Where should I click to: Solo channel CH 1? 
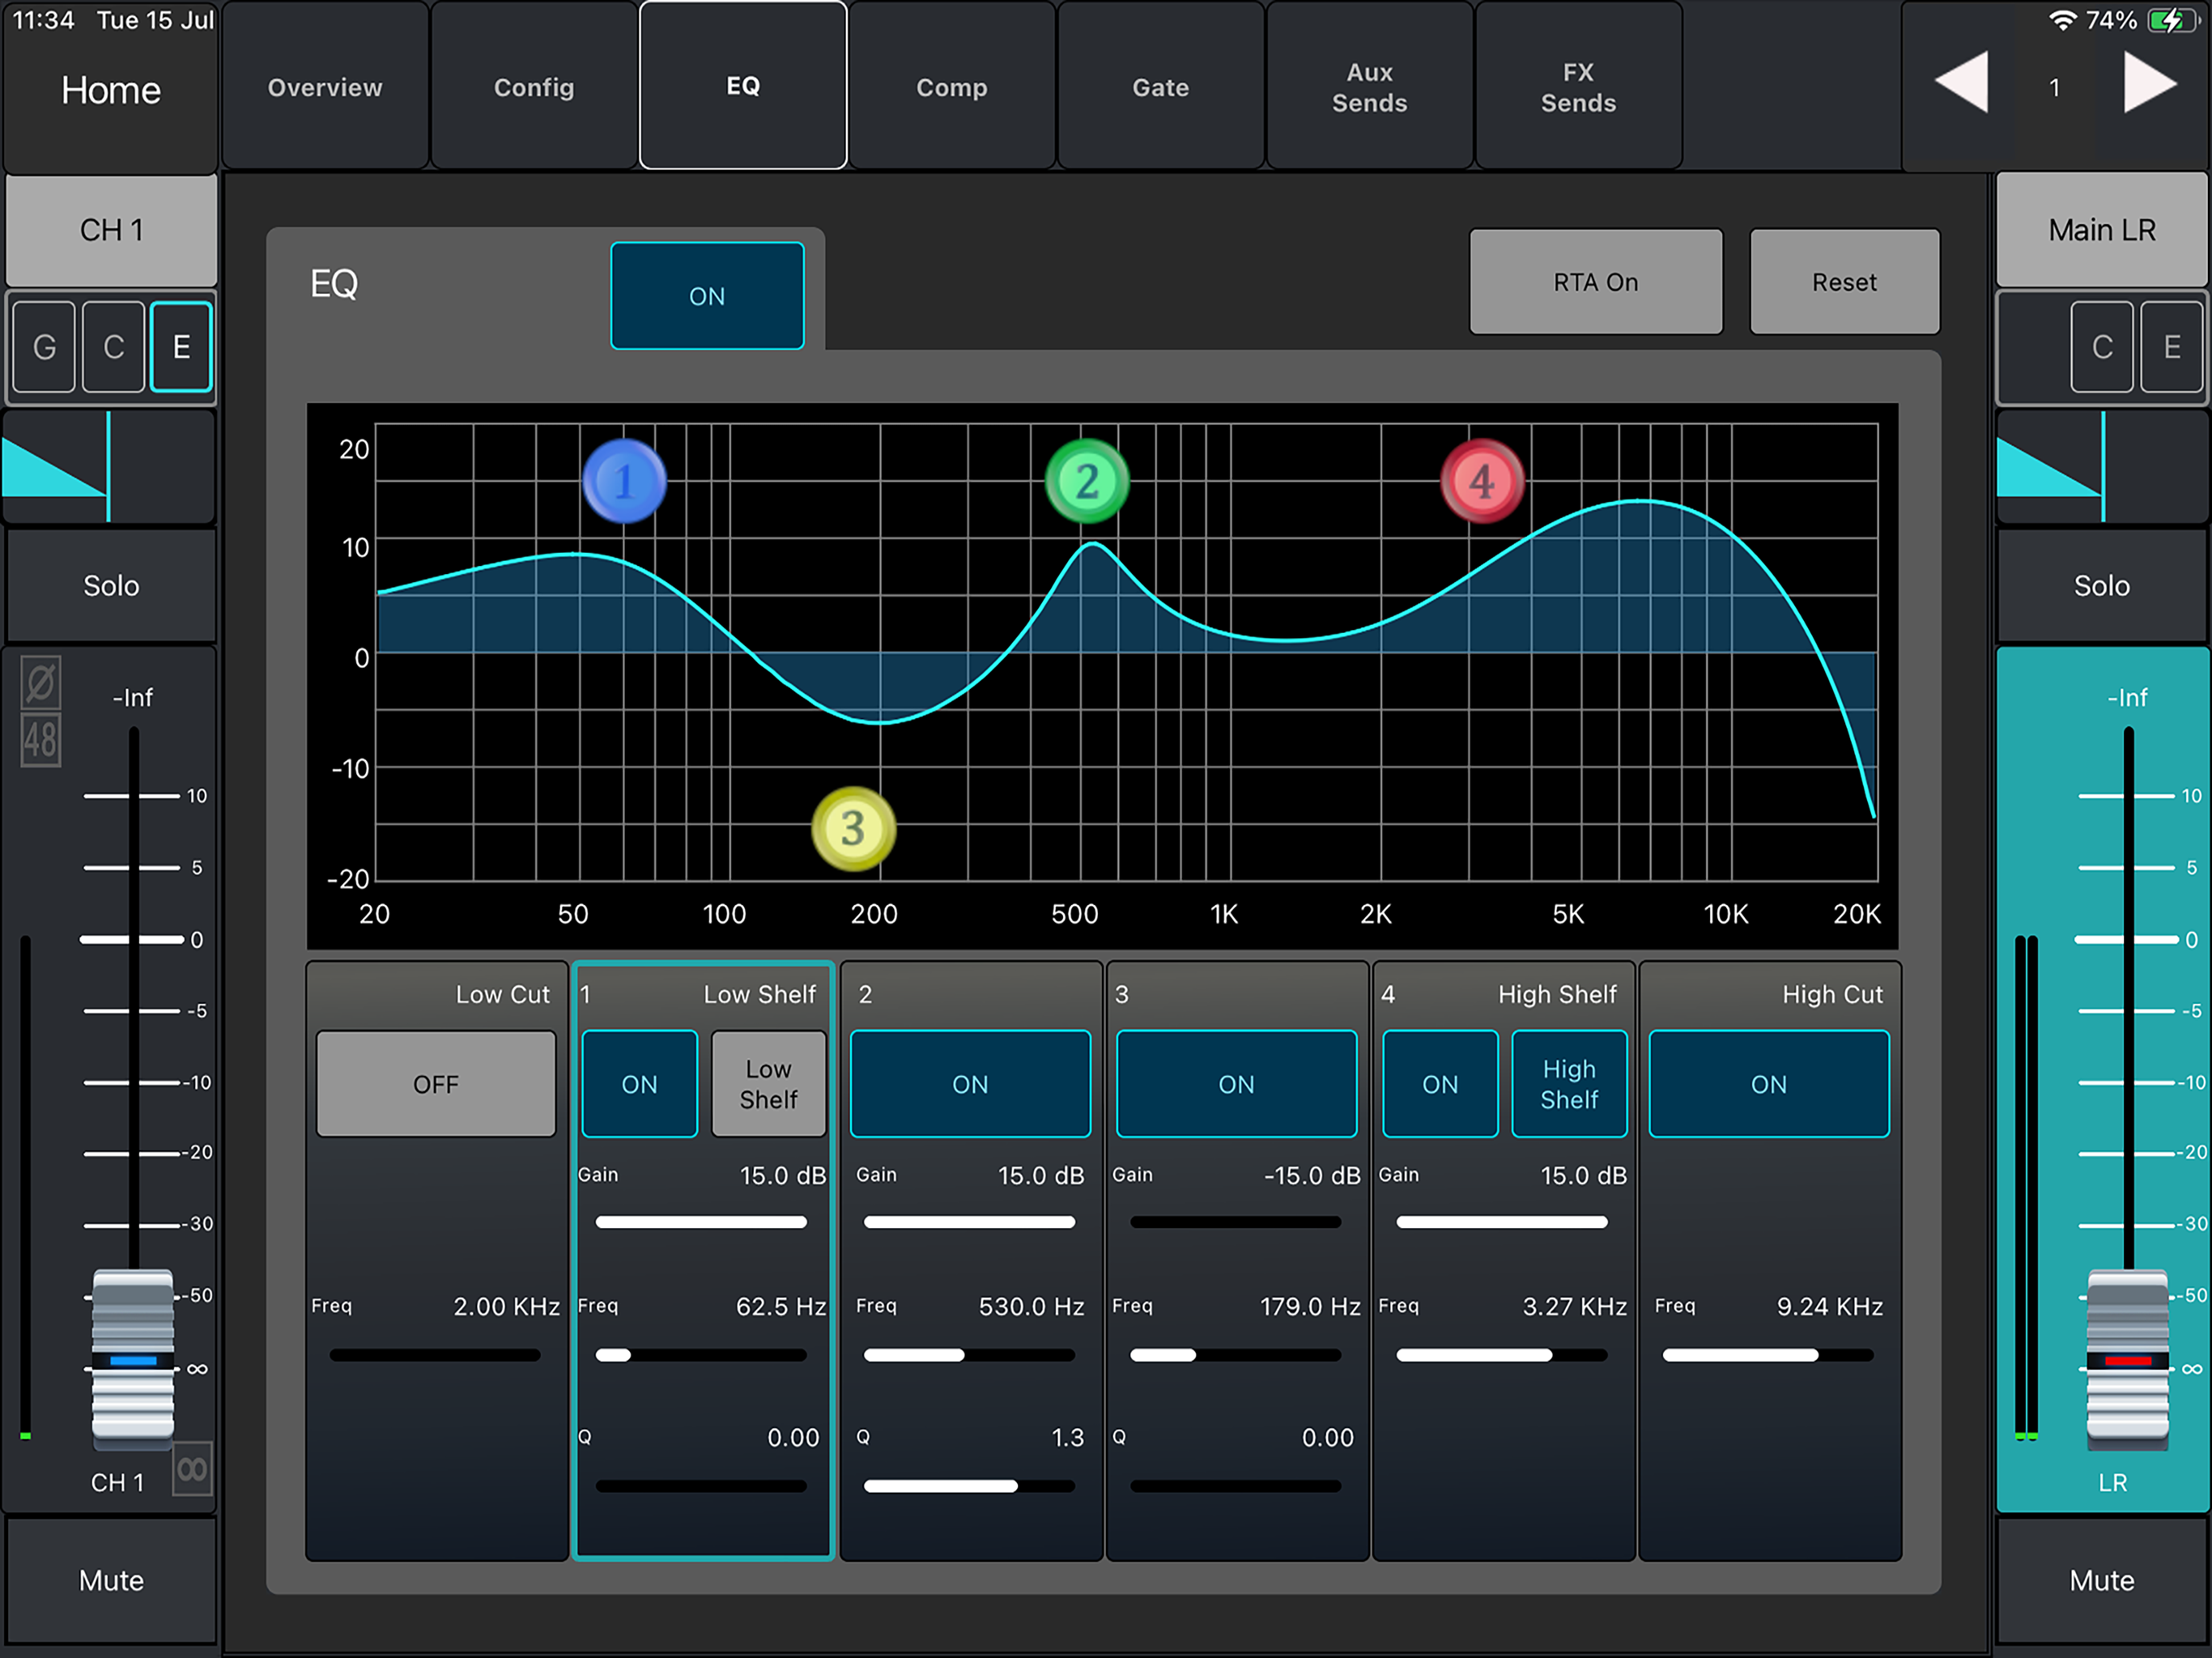click(x=111, y=585)
